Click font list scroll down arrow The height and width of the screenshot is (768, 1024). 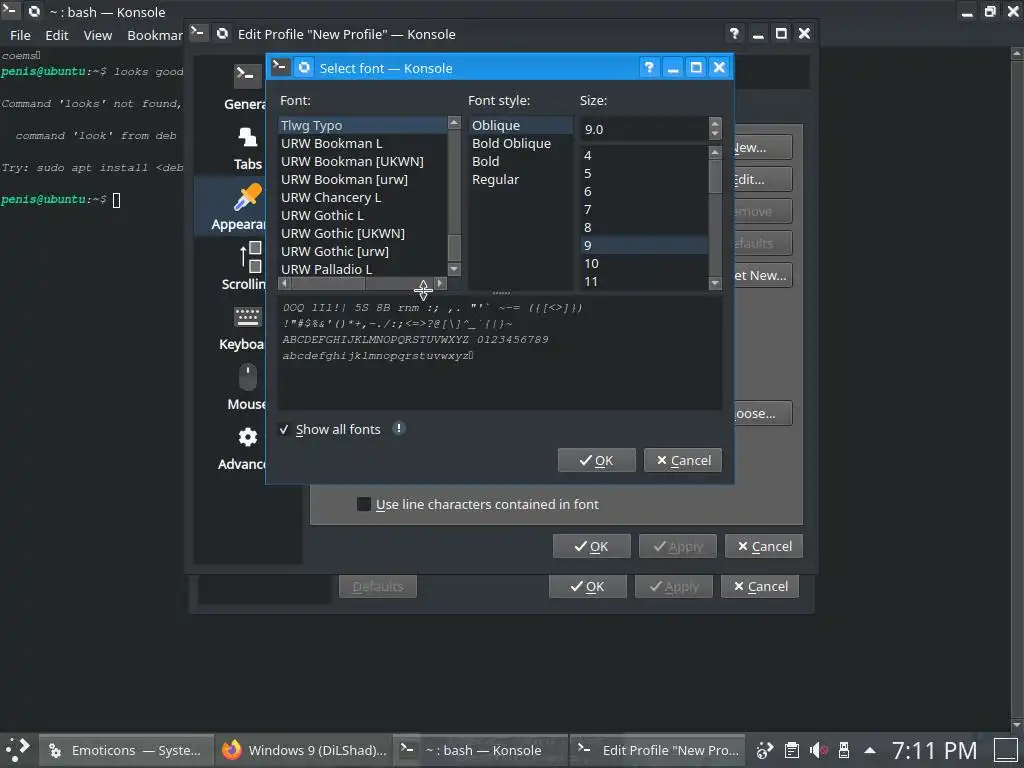[x=455, y=269]
